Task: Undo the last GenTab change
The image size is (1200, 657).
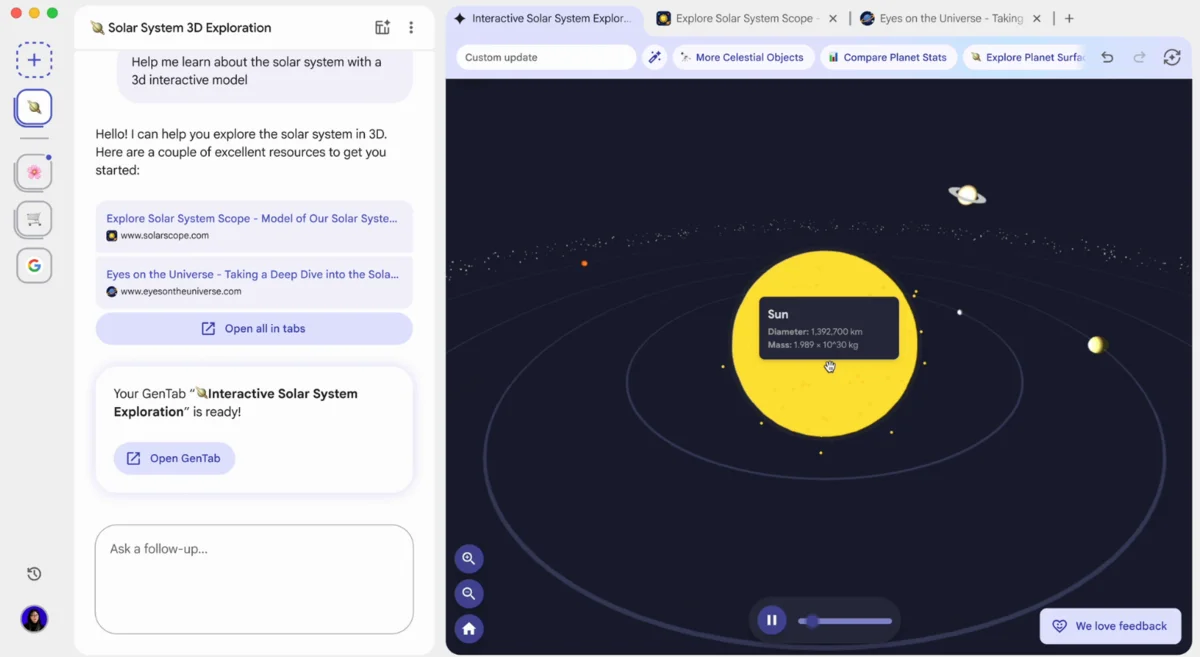Action: click(x=1107, y=57)
